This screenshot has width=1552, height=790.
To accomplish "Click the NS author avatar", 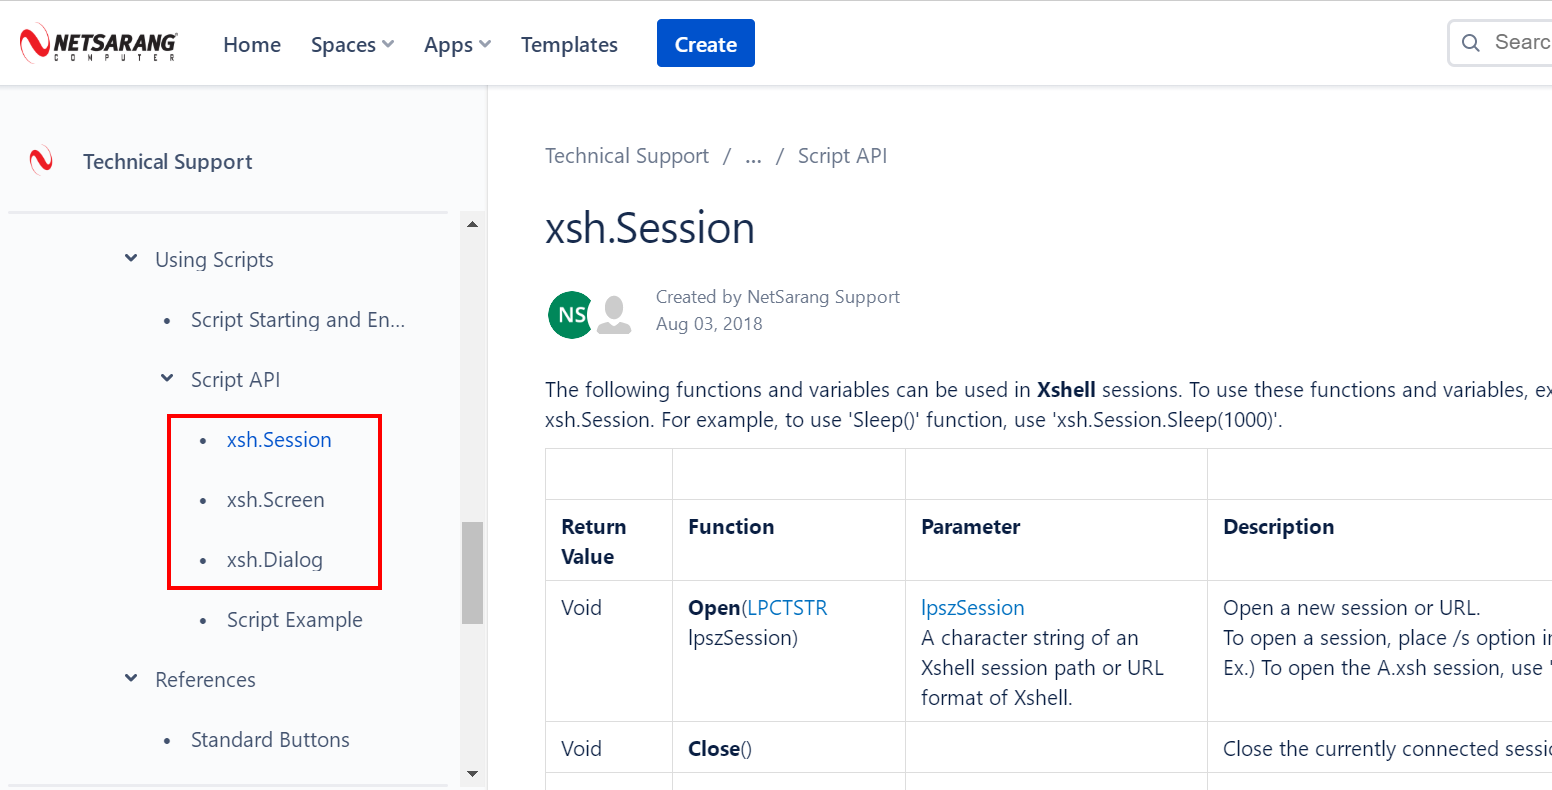I will [571, 315].
